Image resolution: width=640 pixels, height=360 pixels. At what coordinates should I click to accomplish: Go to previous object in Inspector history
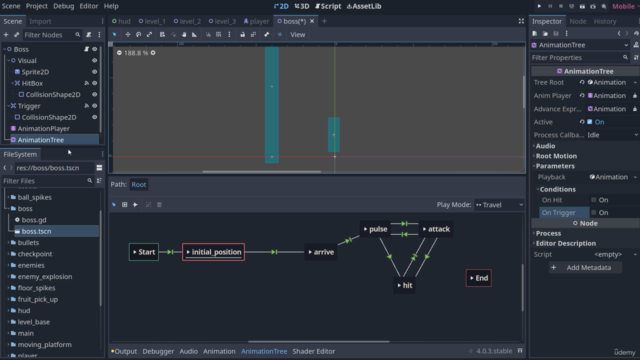(619, 33)
